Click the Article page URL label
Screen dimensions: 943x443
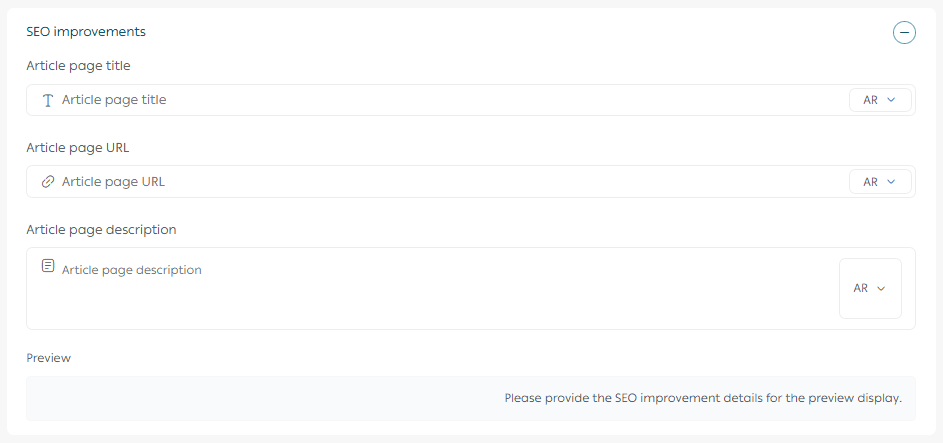(x=77, y=148)
